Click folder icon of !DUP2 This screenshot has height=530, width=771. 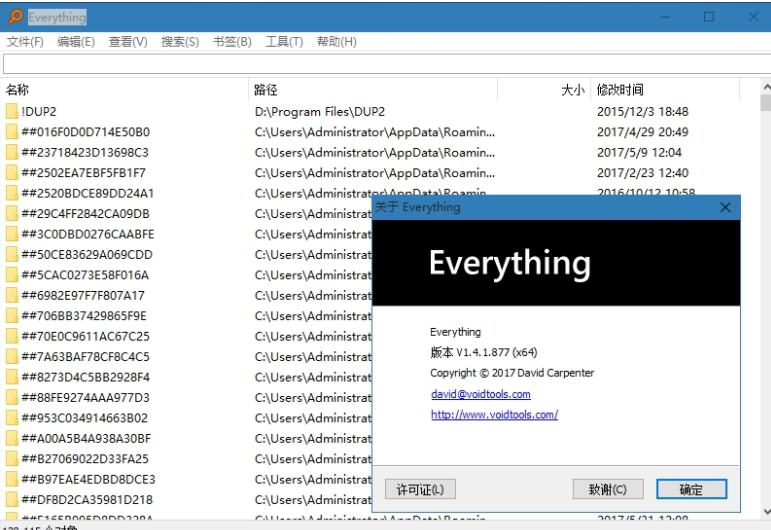[x=12, y=112]
